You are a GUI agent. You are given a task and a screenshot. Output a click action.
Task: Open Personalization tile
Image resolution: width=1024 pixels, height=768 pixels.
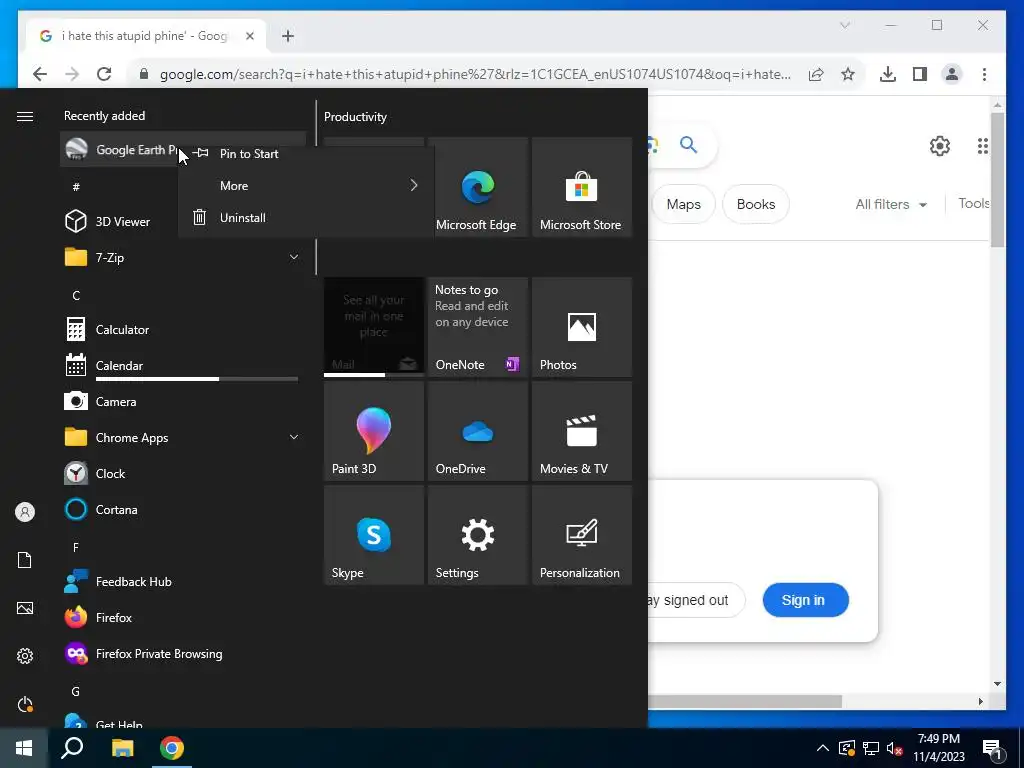(582, 535)
